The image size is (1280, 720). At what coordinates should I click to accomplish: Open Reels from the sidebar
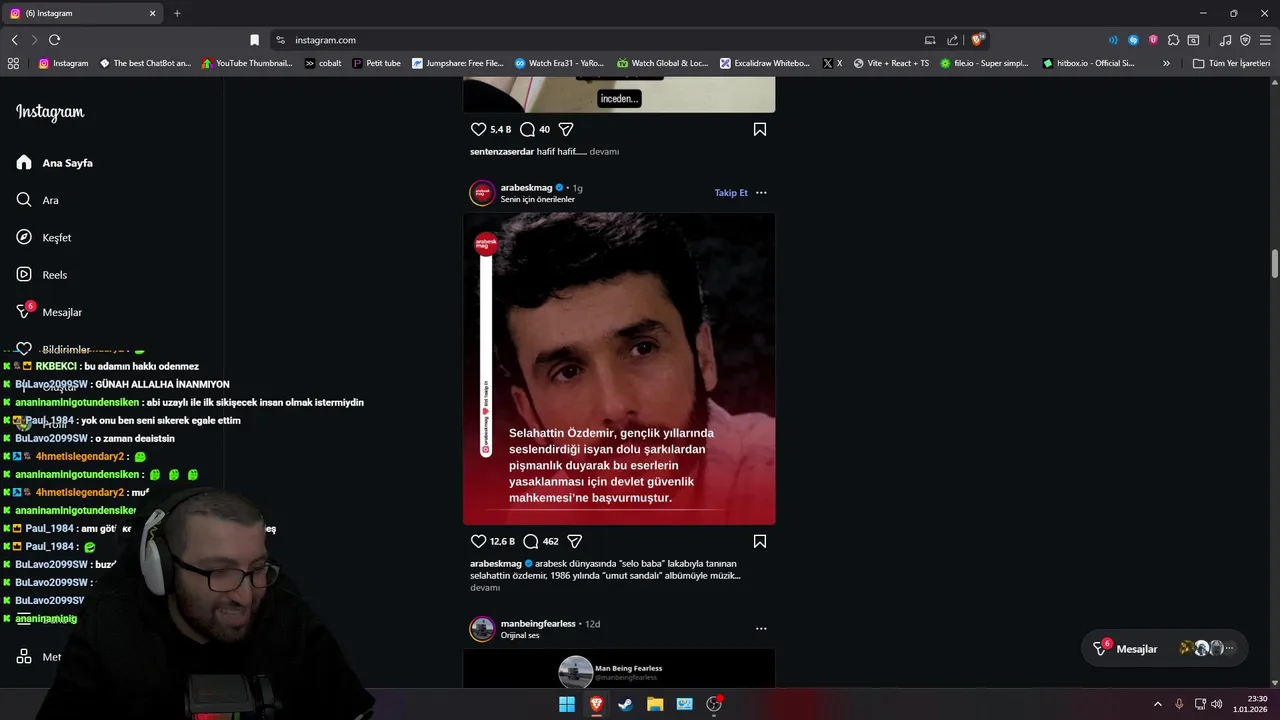42,274
